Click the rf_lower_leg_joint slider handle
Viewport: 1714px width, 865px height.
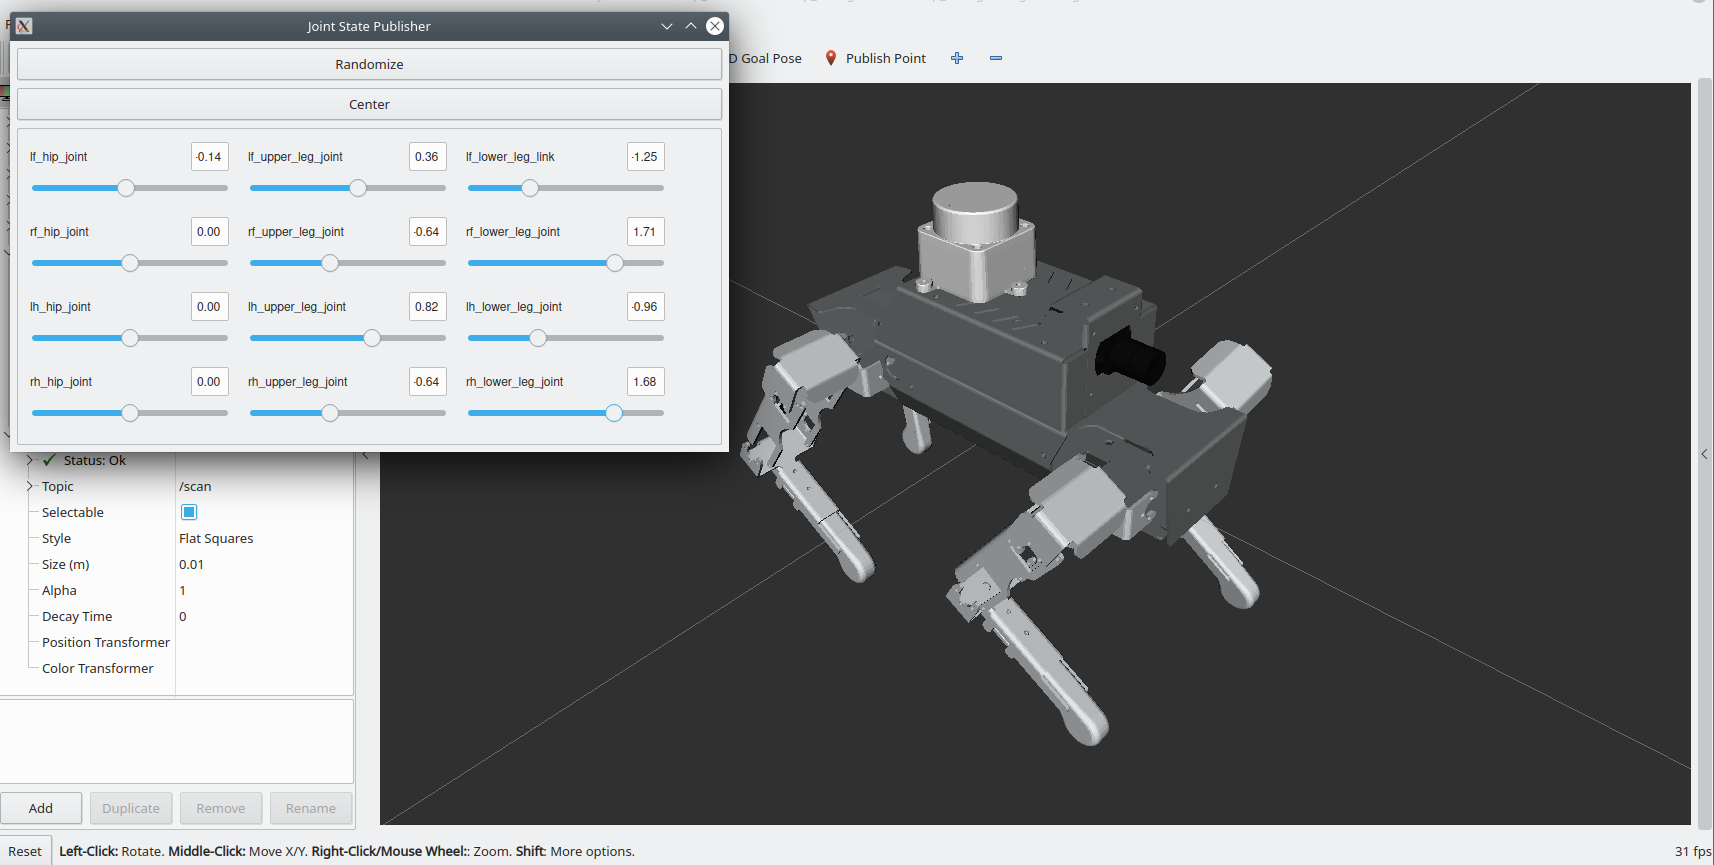(x=615, y=263)
